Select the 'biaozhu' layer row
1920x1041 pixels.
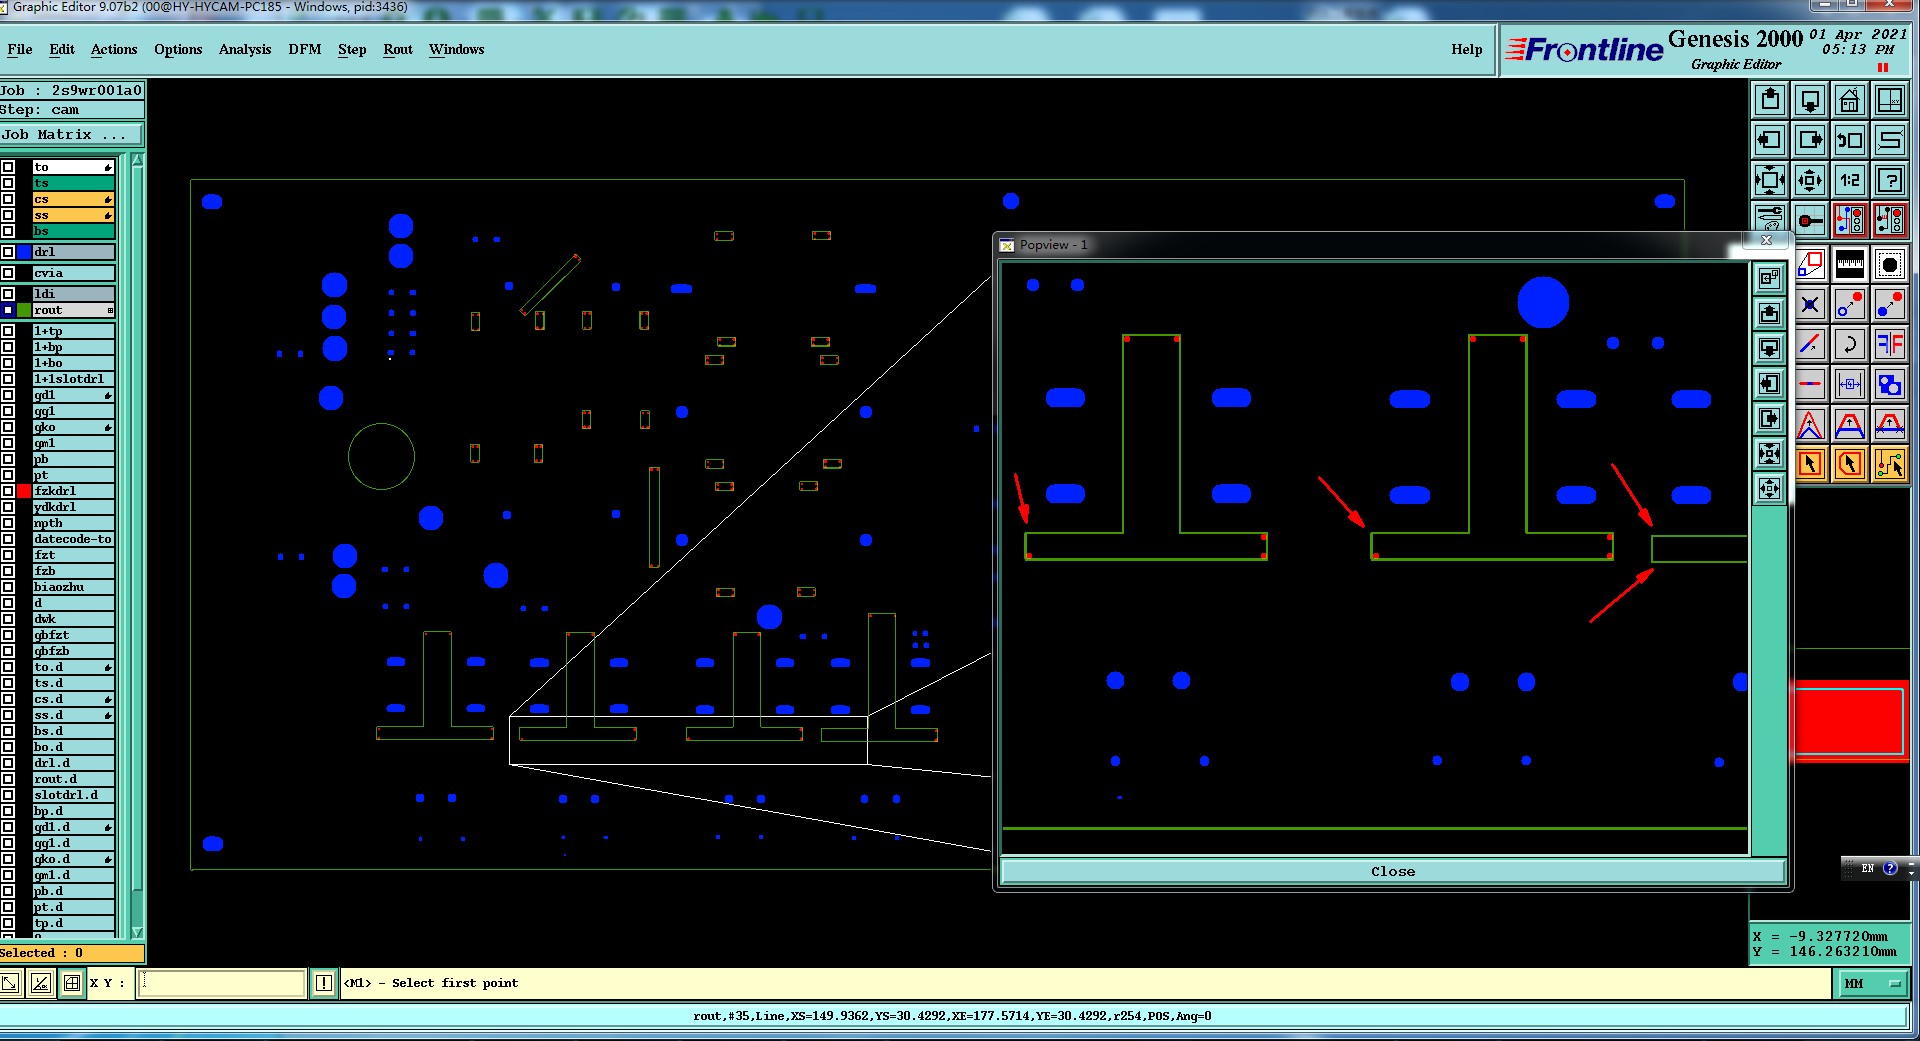(73, 587)
